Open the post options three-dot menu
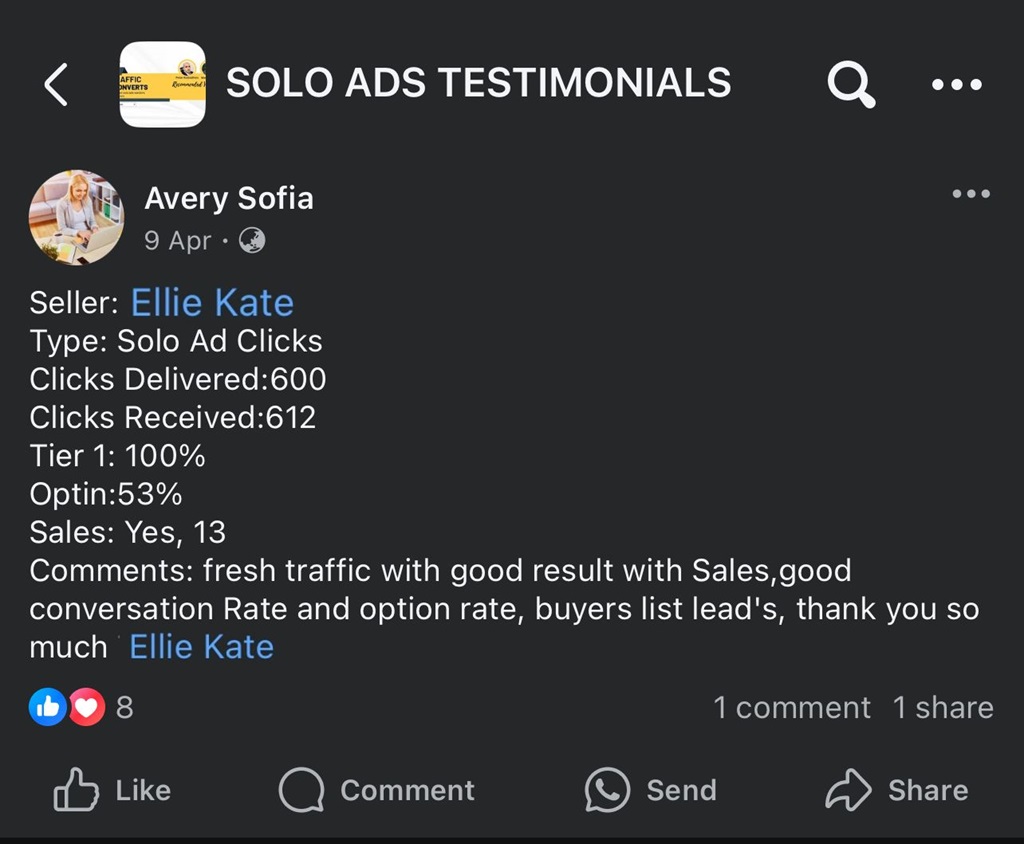 click(971, 194)
